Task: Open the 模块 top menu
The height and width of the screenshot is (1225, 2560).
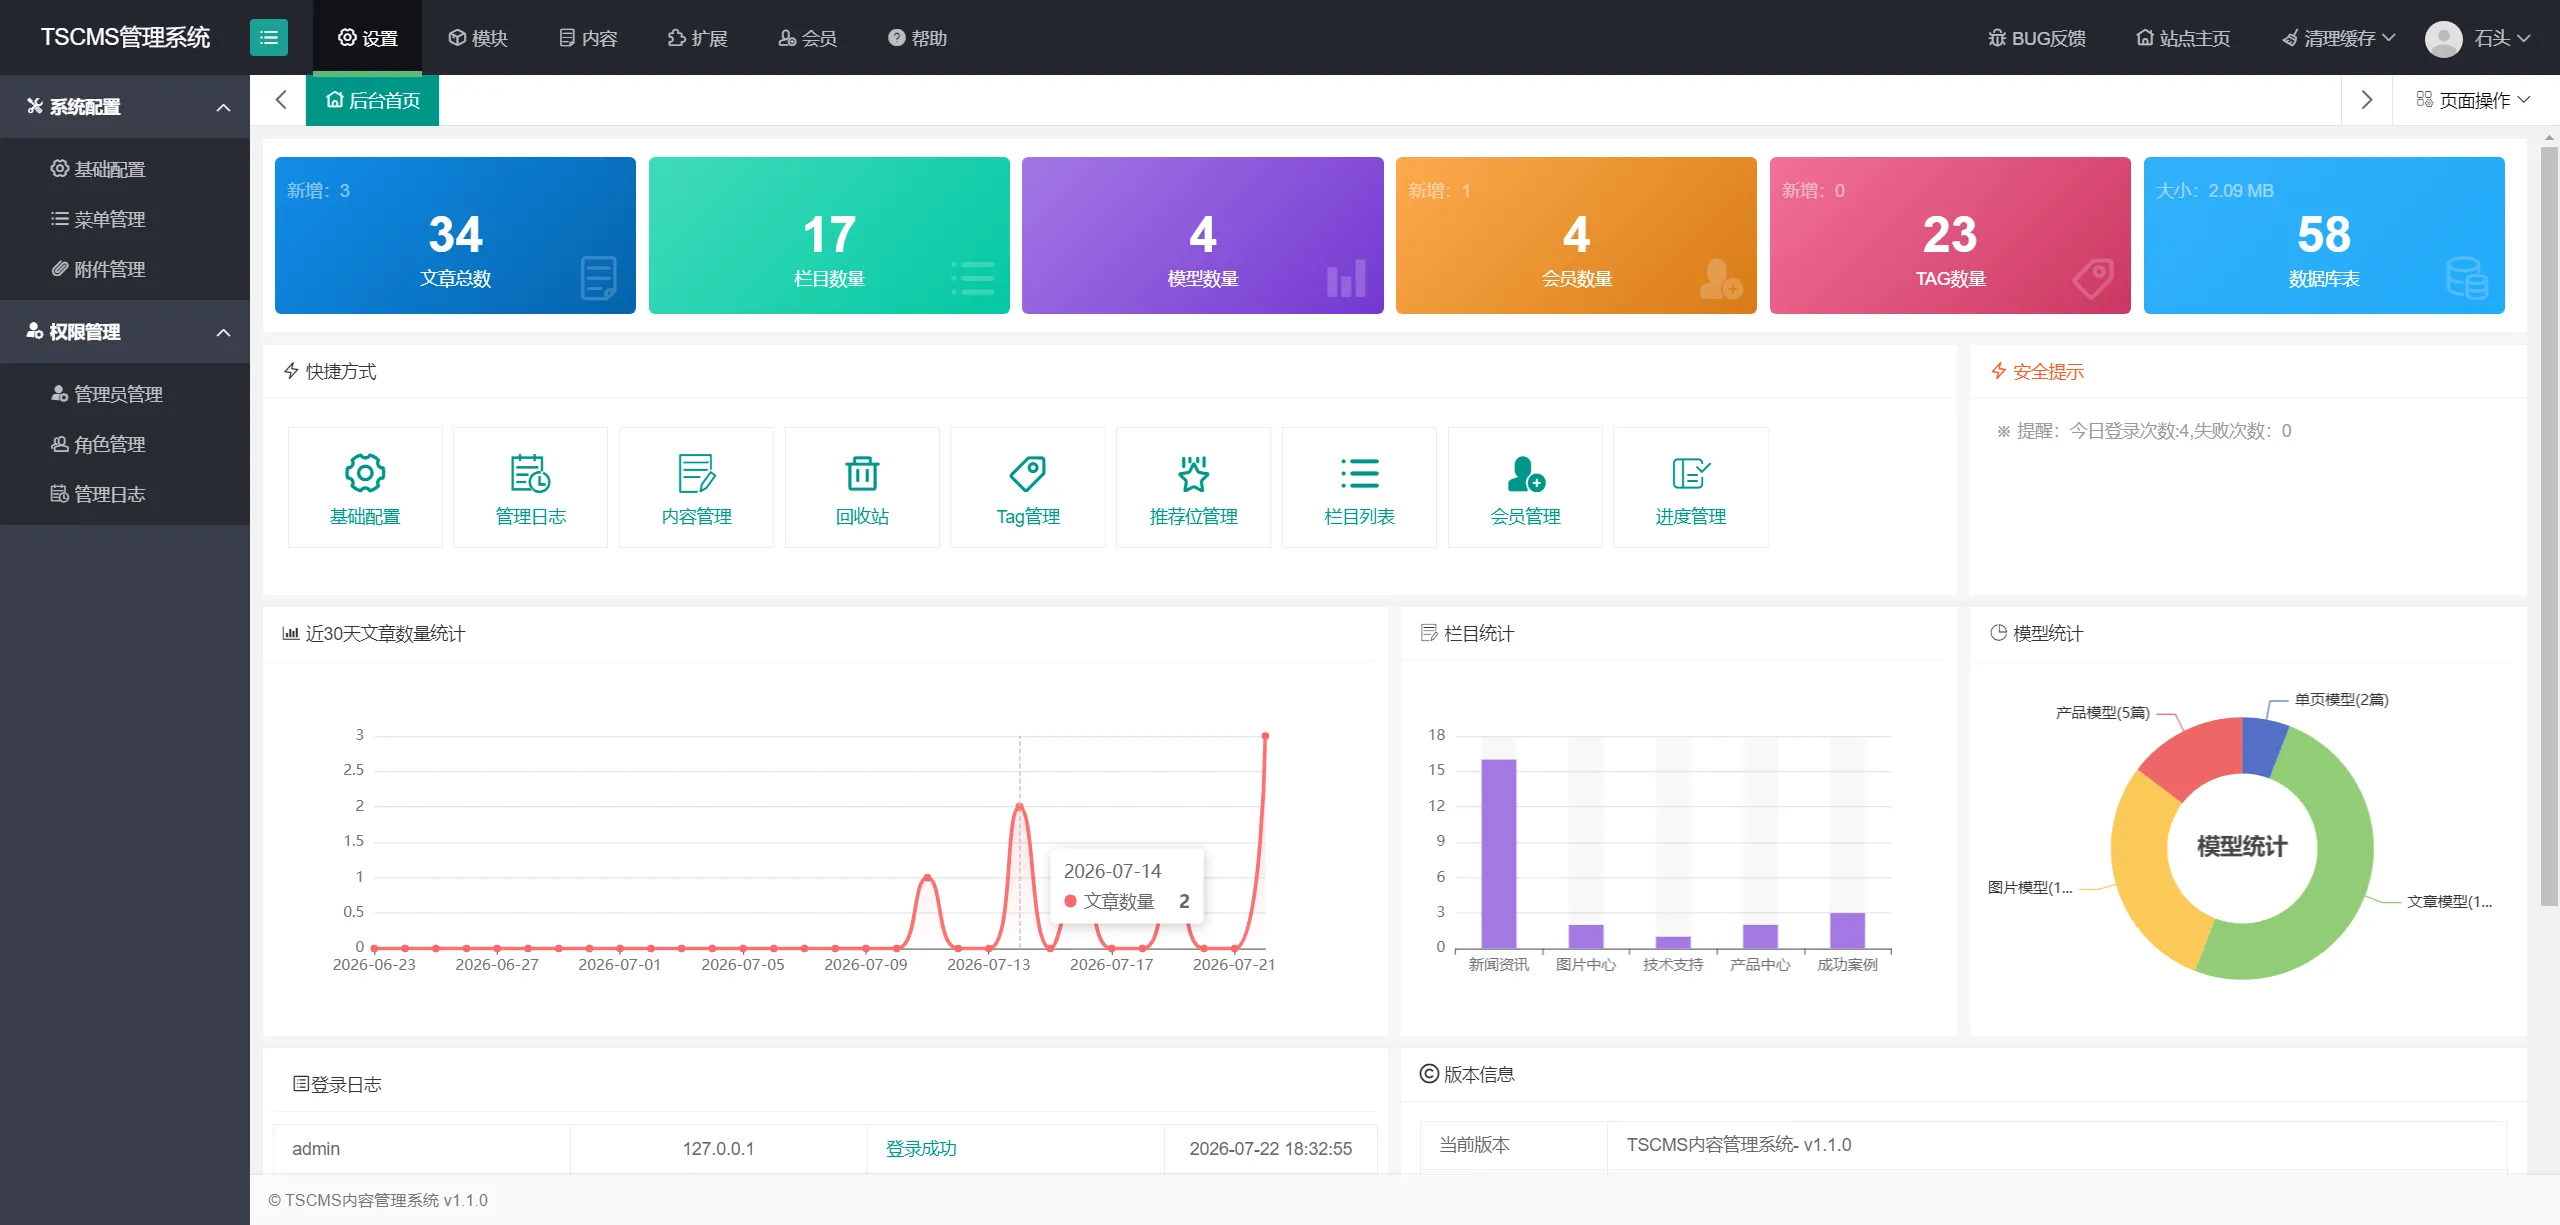Action: 477,38
